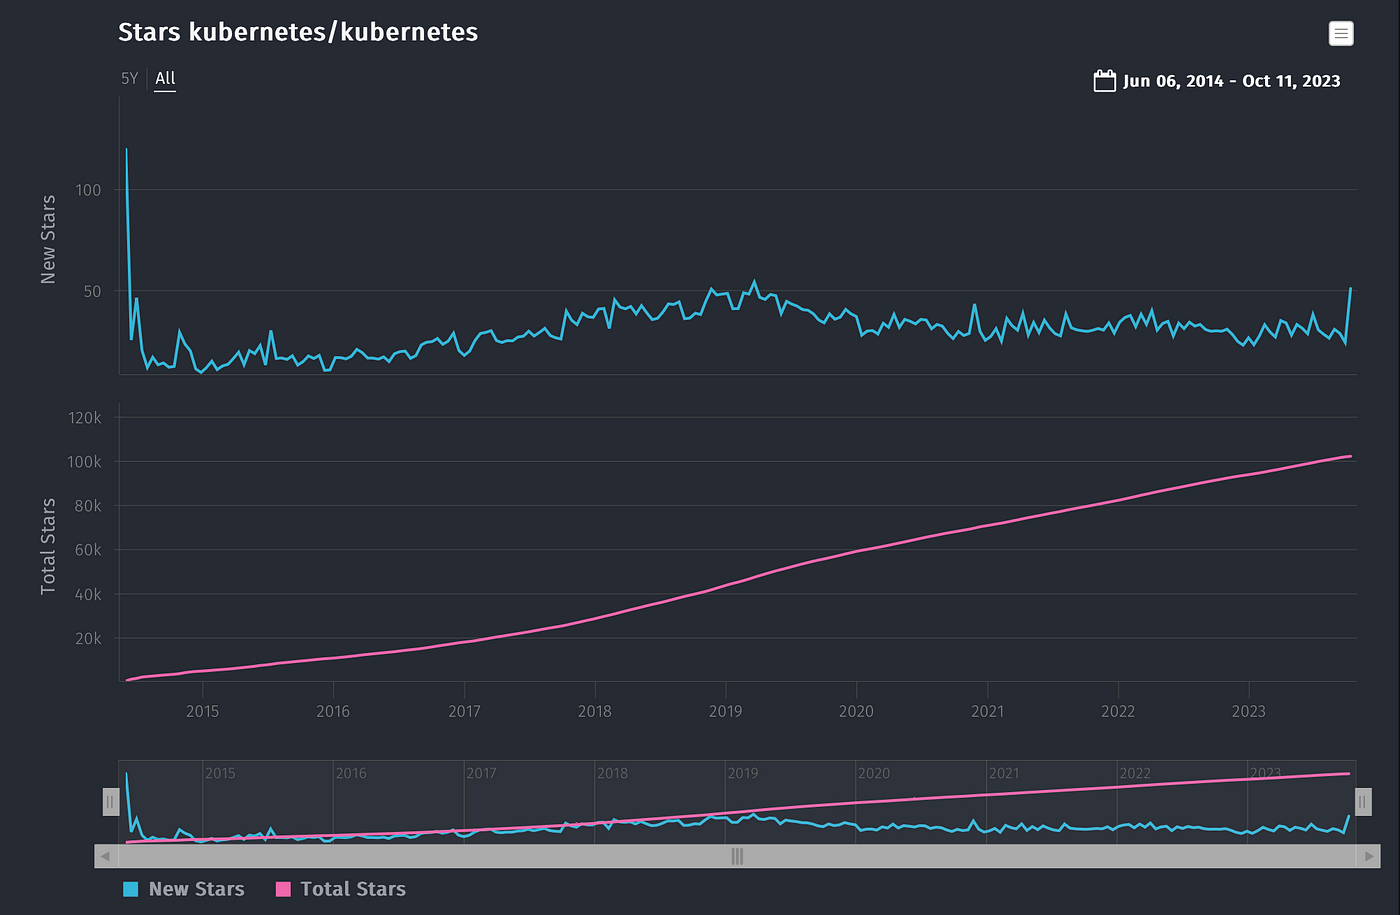This screenshot has height=915, width=1400.
Task: Click the 2023 x-axis label
Action: coord(1249,711)
